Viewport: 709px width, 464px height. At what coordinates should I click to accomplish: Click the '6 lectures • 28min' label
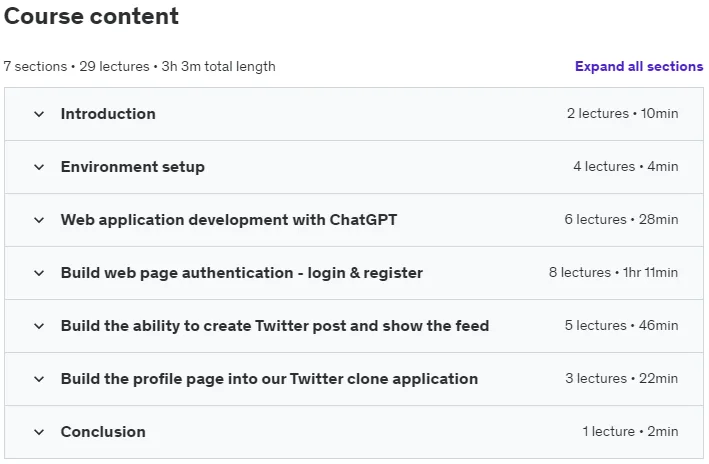tap(621, 219)
